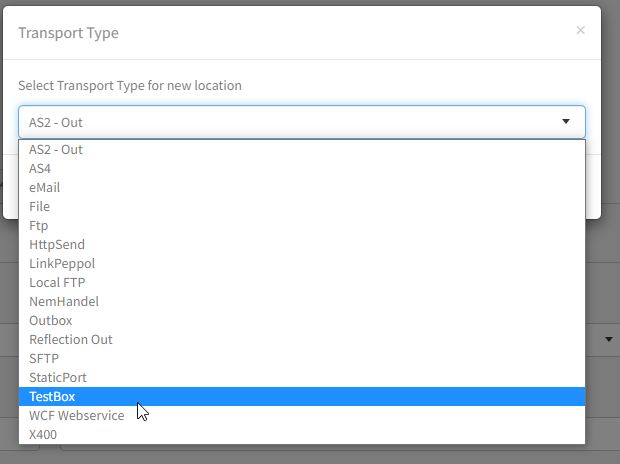The height and width of the screenshot is (464, 620).
Task: Select StaticPort from dropdown
Action: point(58,378)
